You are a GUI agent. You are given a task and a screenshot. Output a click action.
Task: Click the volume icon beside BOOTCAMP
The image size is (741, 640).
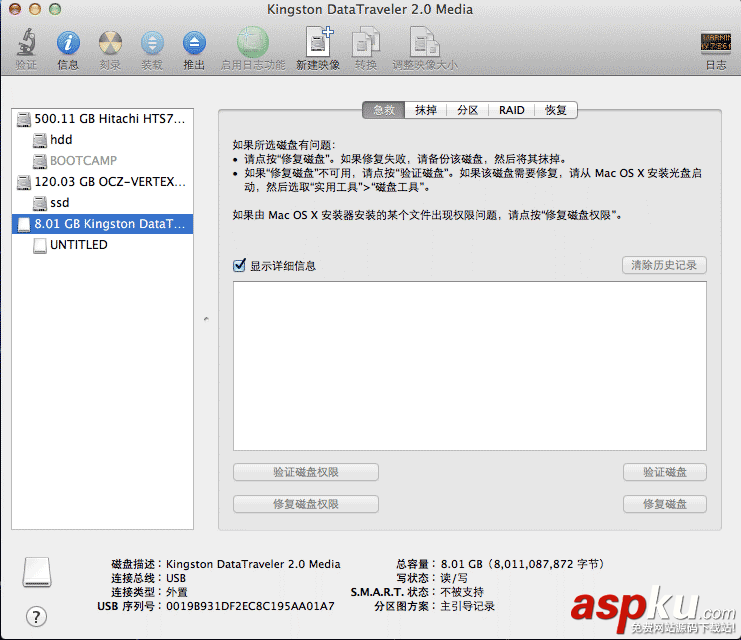(x=40, y=161)
